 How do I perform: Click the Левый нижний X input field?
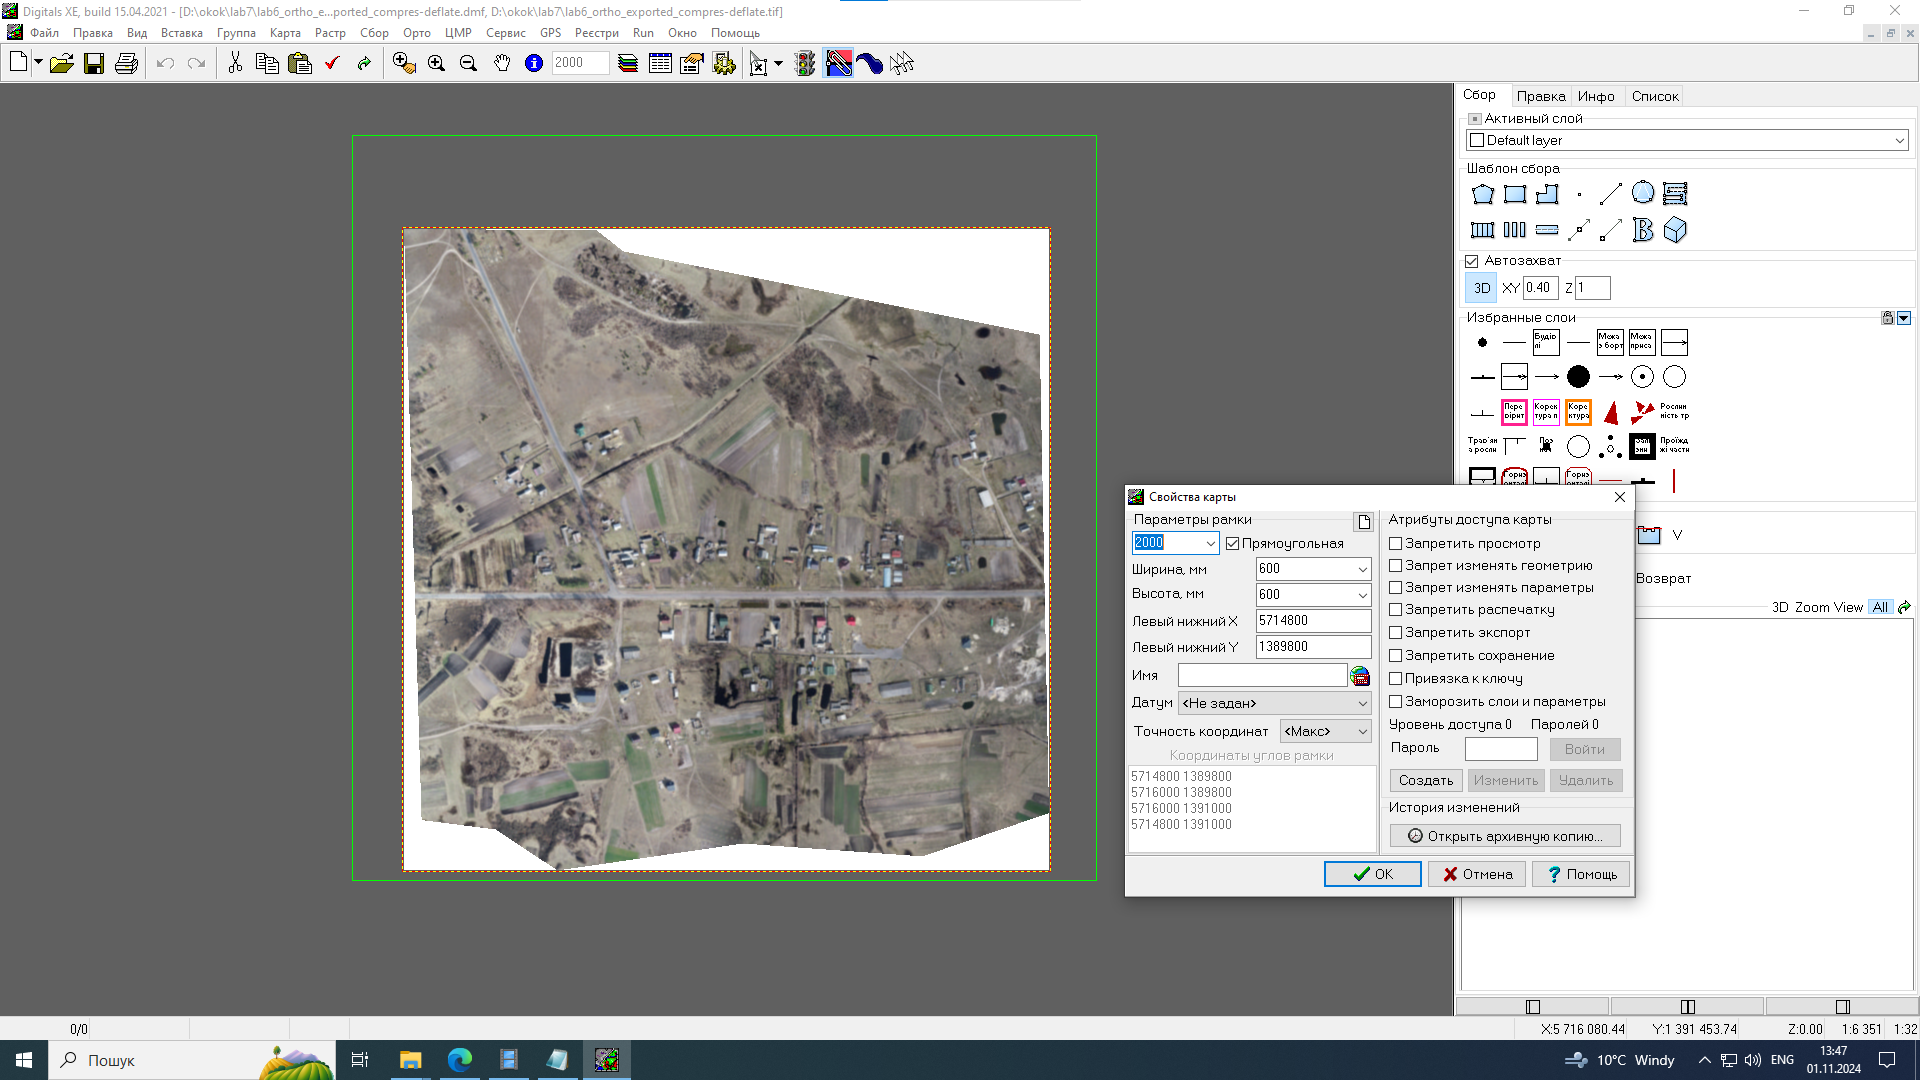[x=1312, y=621]
